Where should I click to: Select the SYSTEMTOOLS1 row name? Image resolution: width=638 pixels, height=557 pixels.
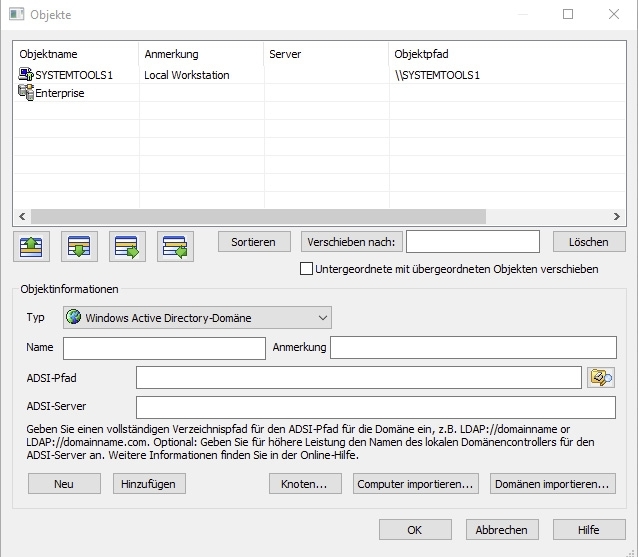click(x=74, y=75)
